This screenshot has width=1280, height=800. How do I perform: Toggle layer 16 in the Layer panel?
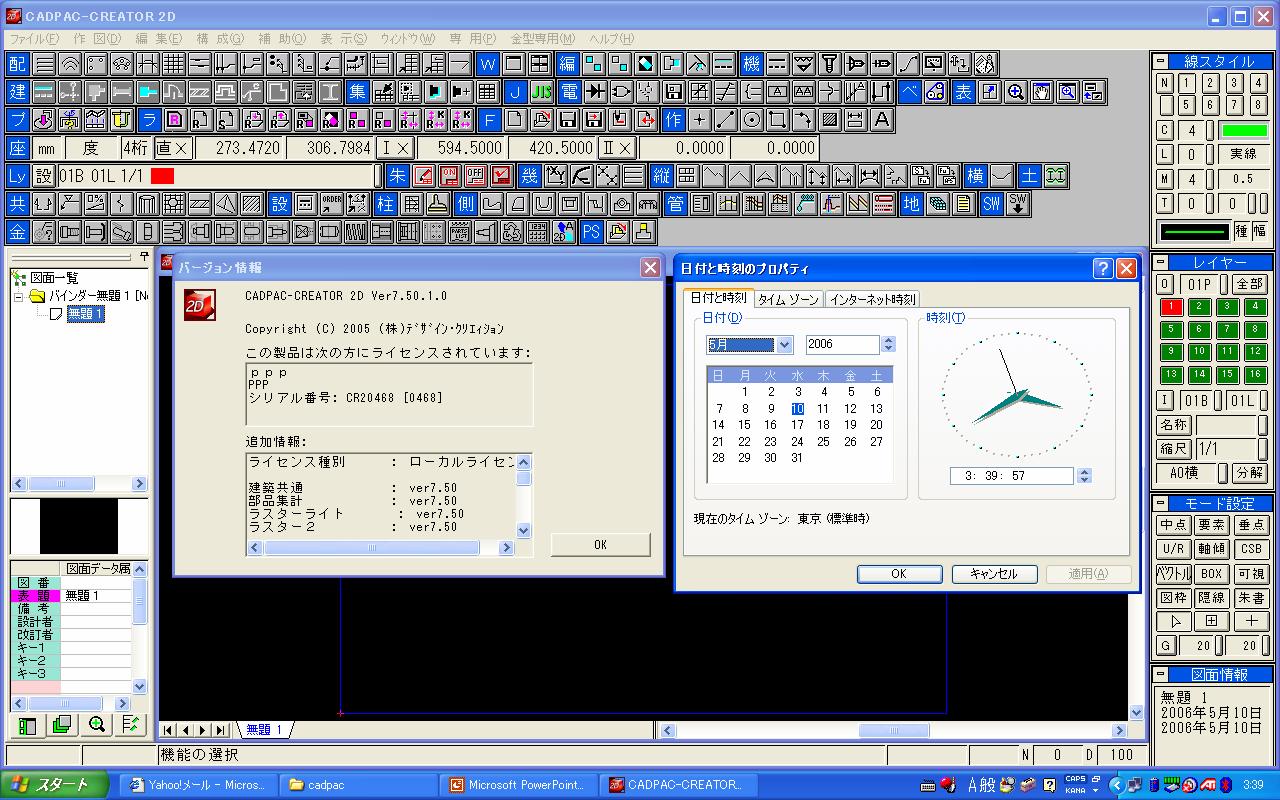pyautogui.click(x=1255, y=375)
